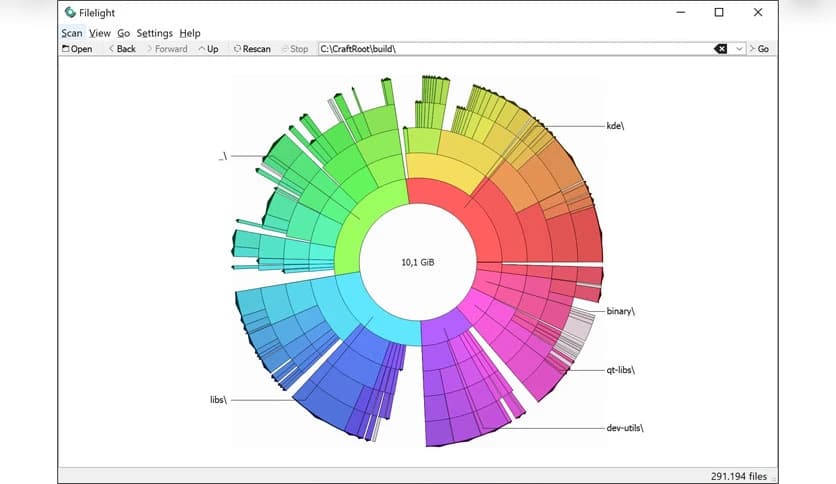Open the Settings menu
This screenshot has height=484, width=836.
154,33
